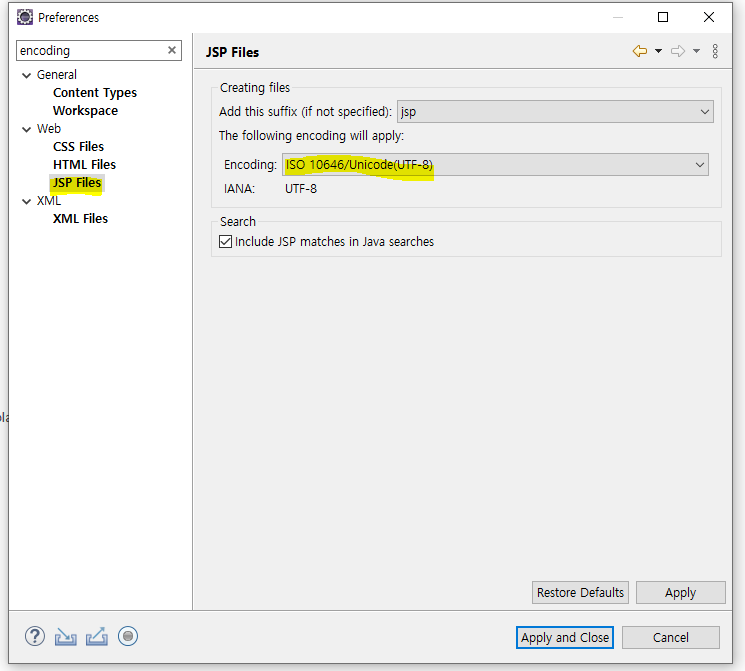The width and height of the screenshot is (745, 671).
Task: Toggle Include JSP matches in Java searches
Action: pos(226,241)
